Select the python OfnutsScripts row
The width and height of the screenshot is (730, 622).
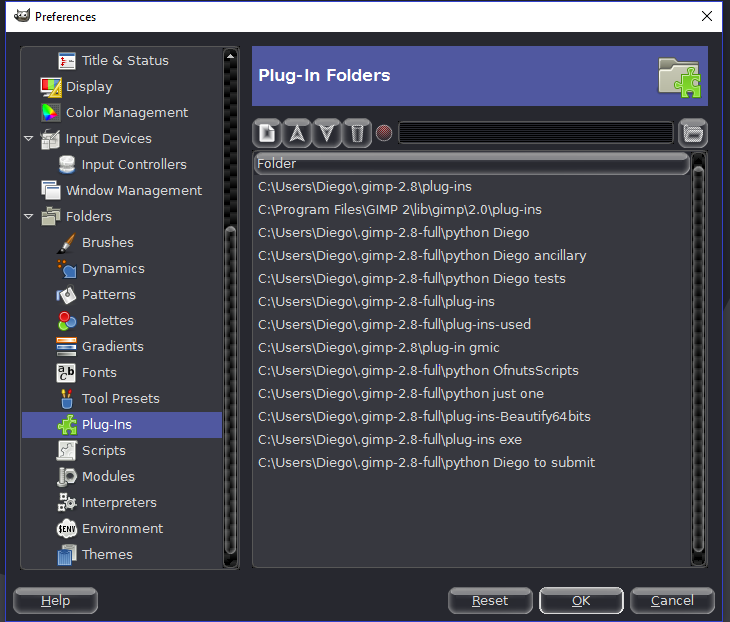(472, 371)
